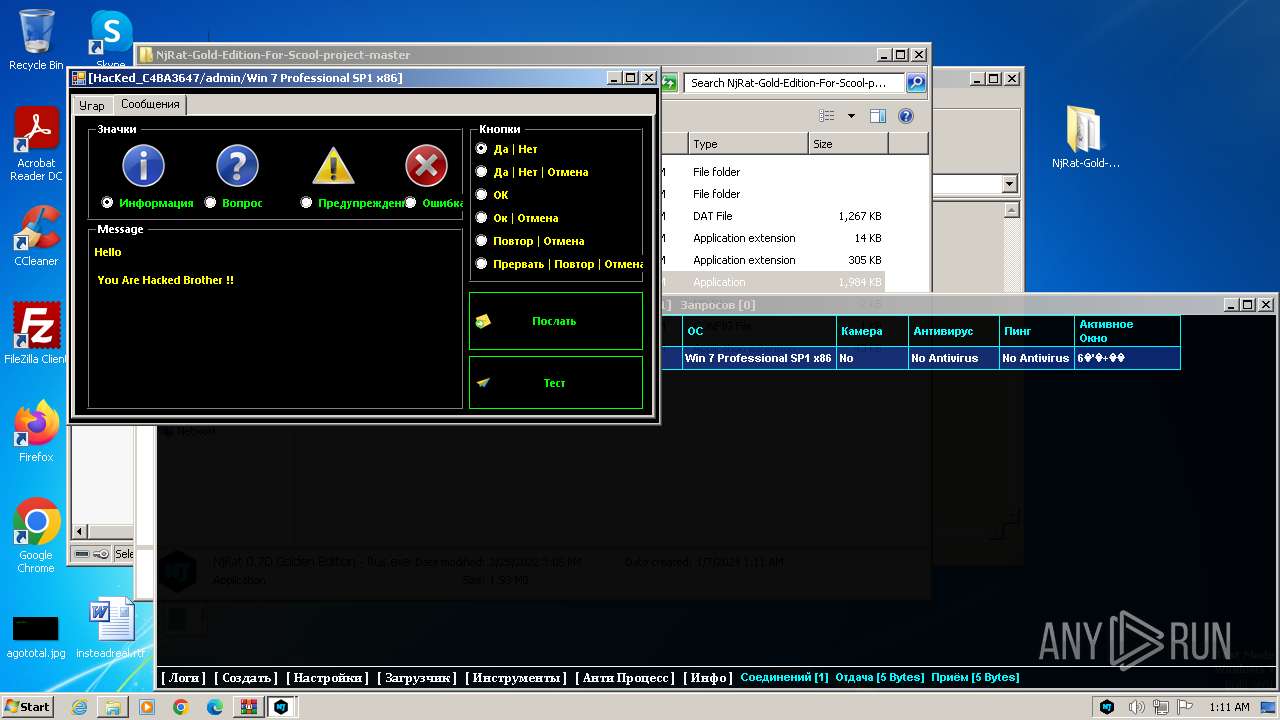Click the Size column header in Explorer
The width and height of the screenshot is (1280, 720).
(848, 144)
